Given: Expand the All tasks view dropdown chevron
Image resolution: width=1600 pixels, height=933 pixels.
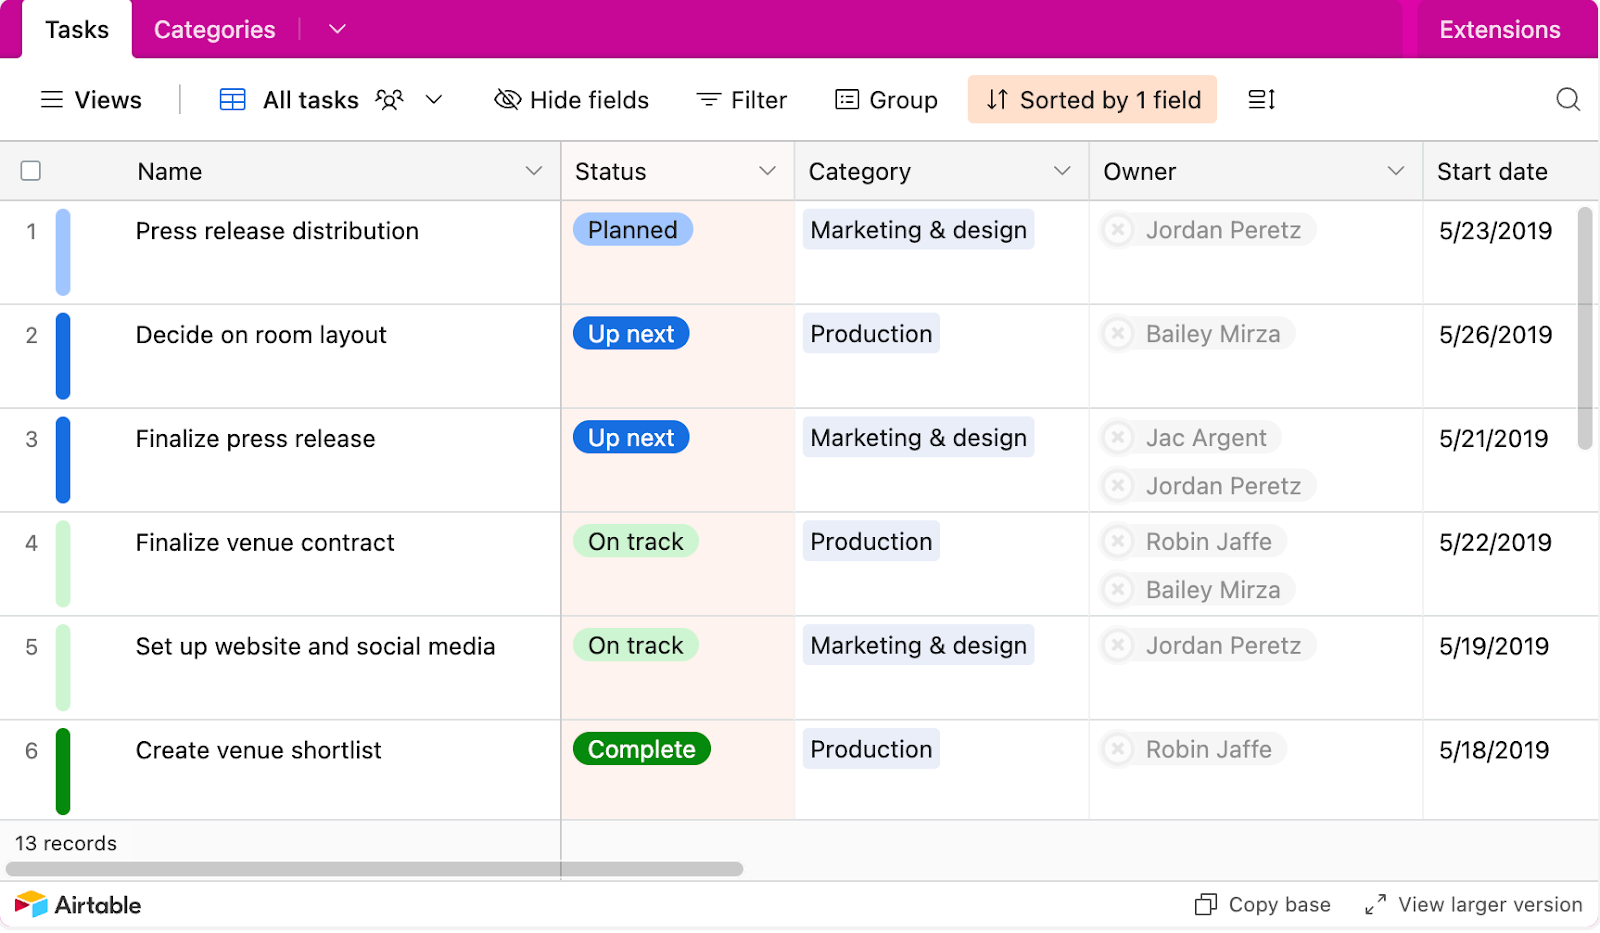Looking at the screenshot, I should pyautogui.click(x=434, y=100).
